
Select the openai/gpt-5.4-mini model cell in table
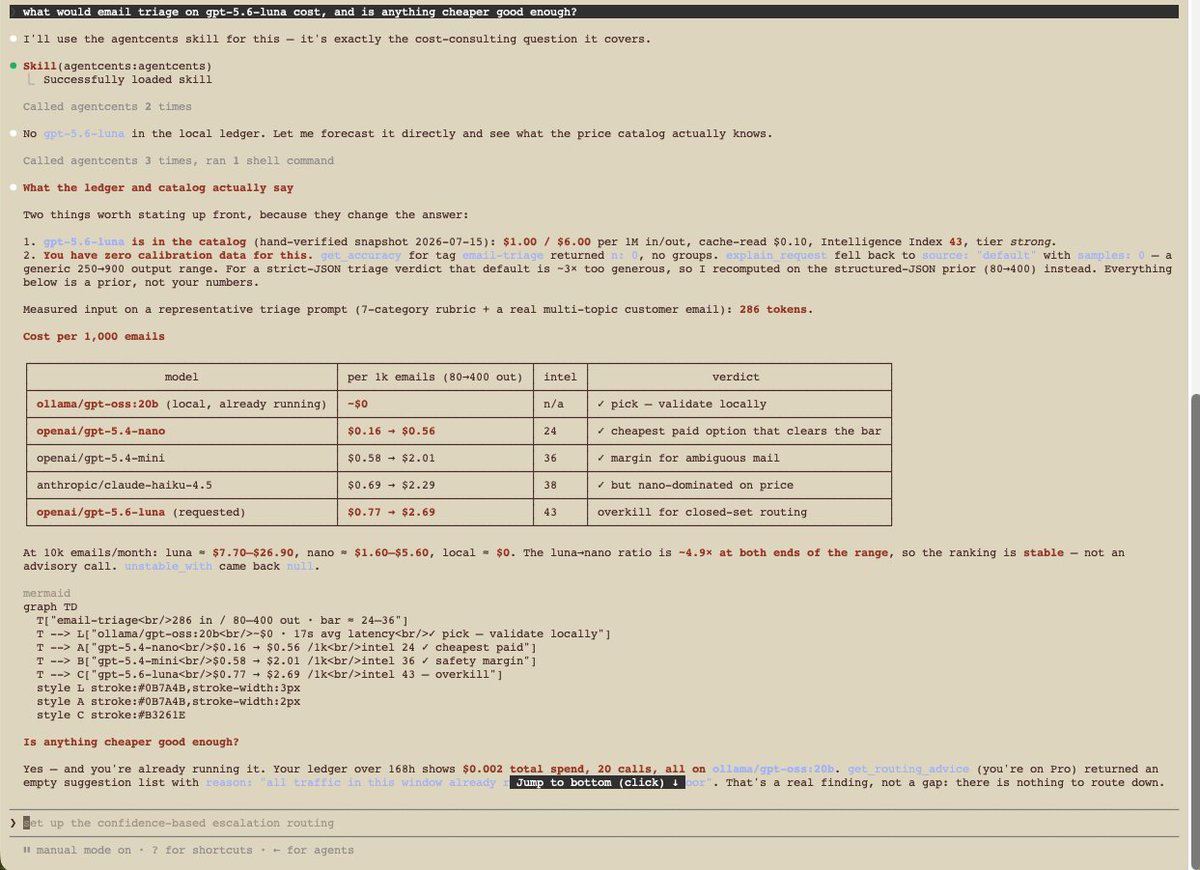pyautogui.click(x=181, y=458)
